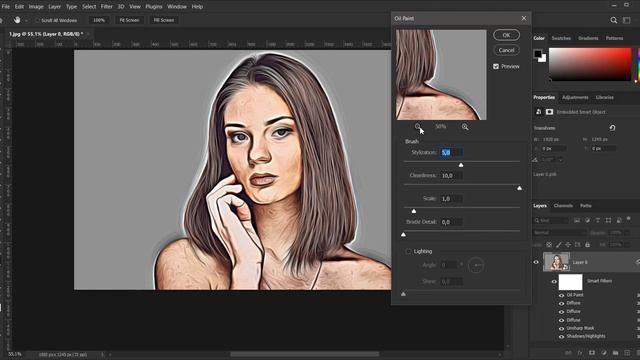Lock layer position
Screen dimensions: 640x360
click(568, 244)
